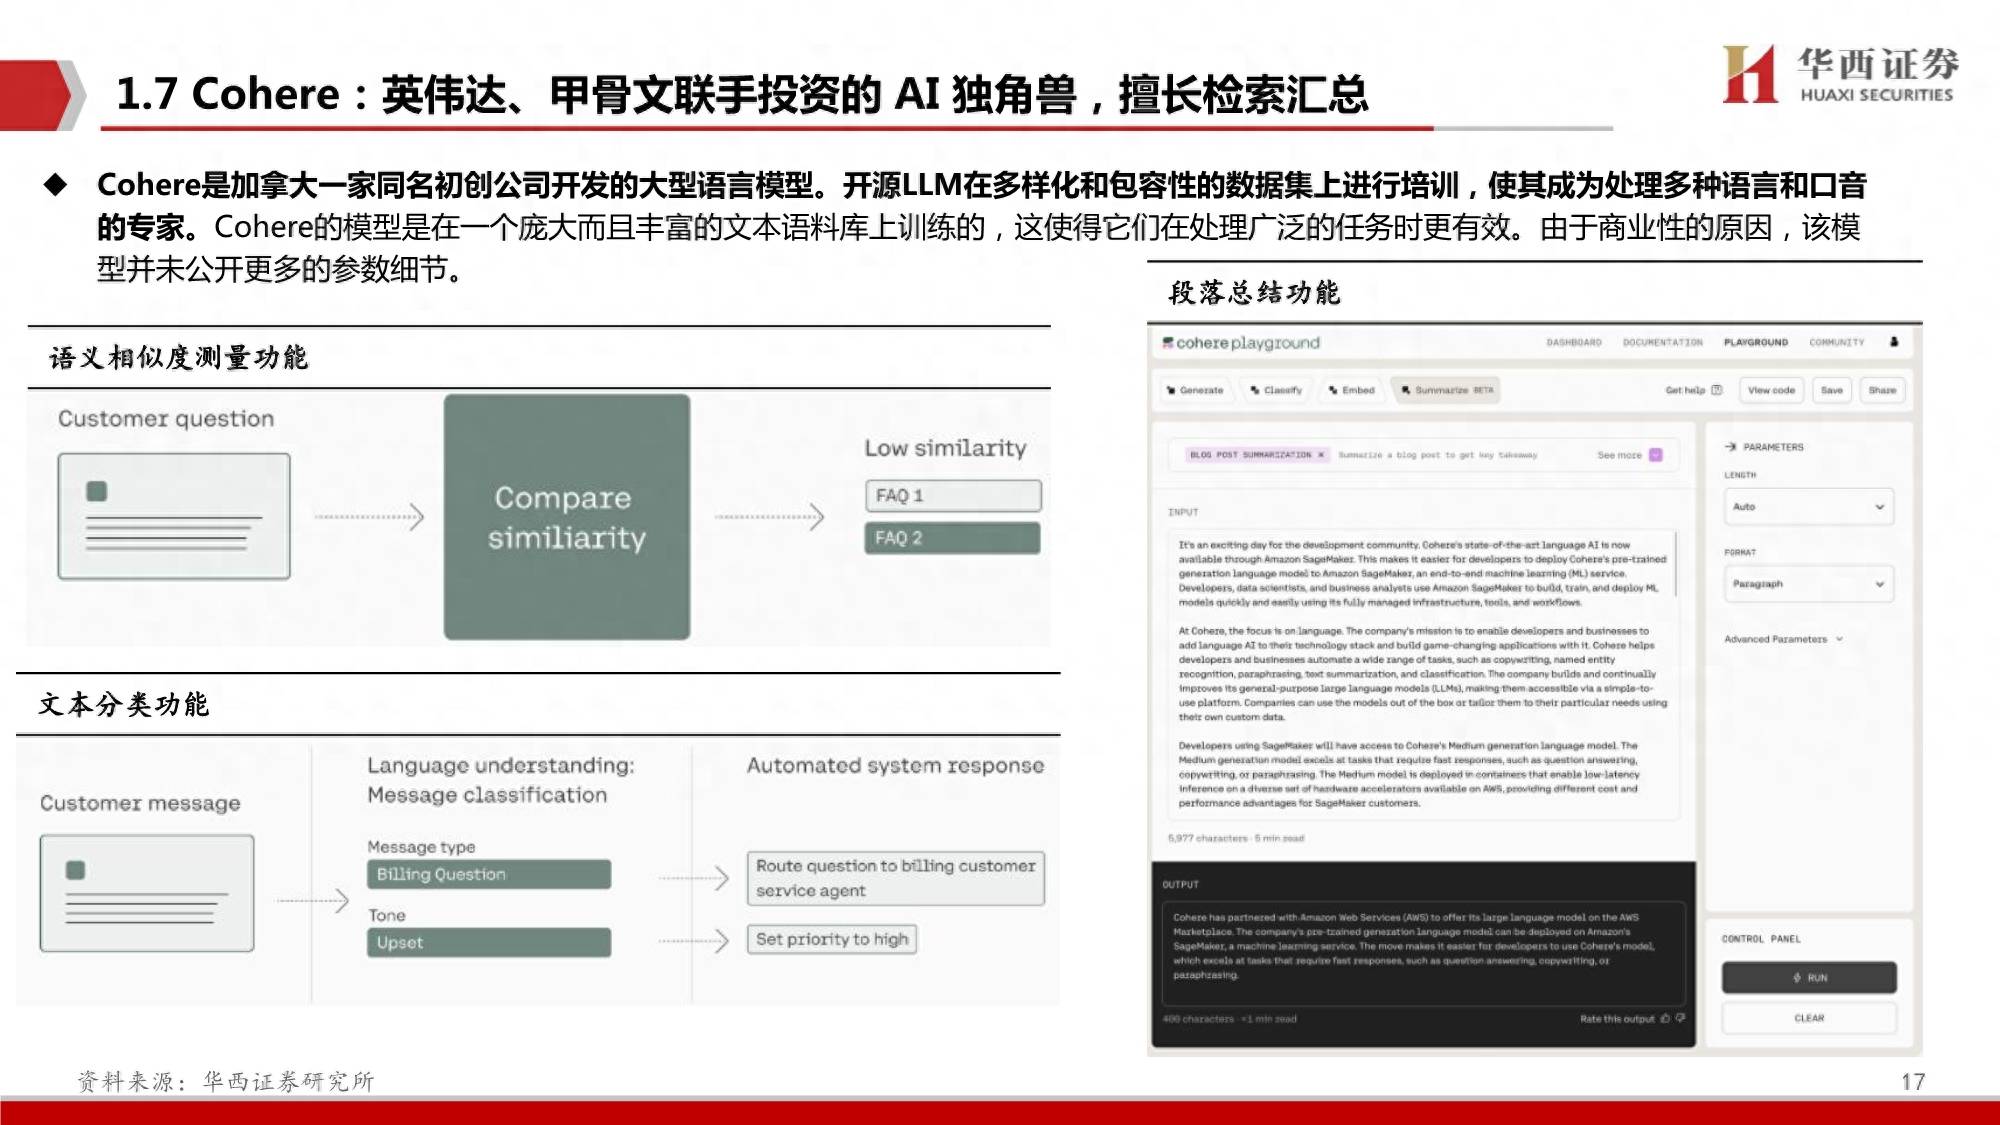2000x1125 pixels.
Task: Expand the See more purple dropdown
Action: point(1656,455)
